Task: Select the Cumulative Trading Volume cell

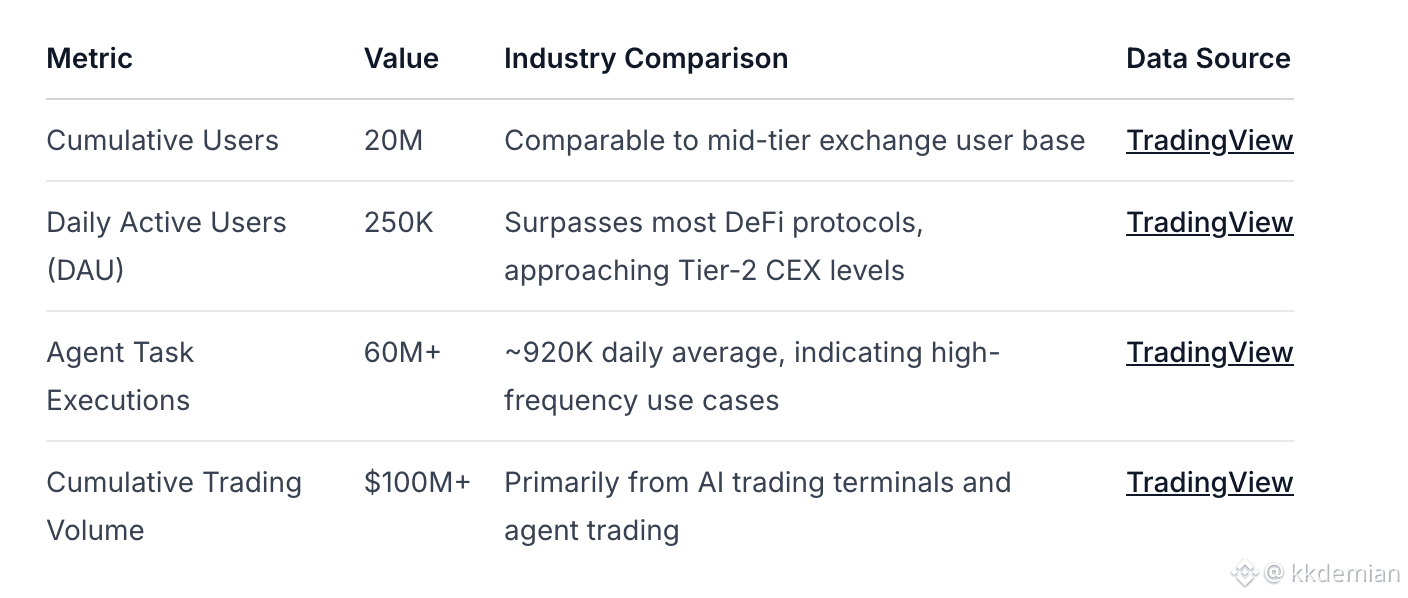Action: point(173,506)
